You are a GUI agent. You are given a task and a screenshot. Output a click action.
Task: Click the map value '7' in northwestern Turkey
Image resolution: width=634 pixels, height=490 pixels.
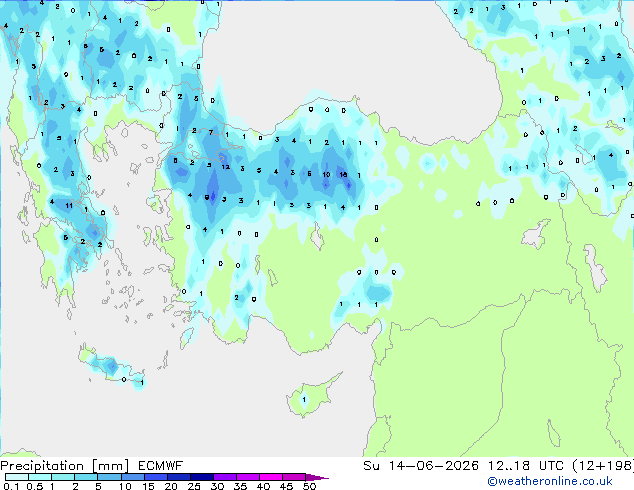tap(211, 132)
